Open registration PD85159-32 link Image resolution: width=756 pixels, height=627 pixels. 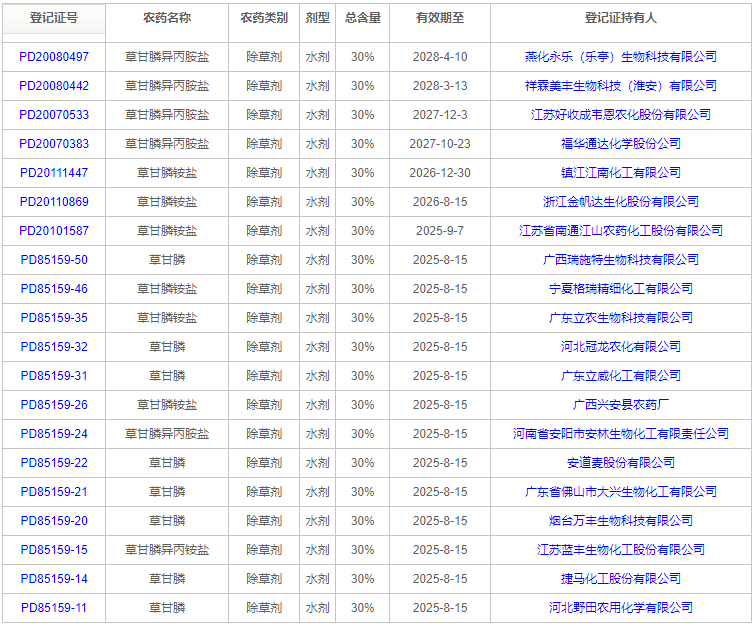point(54,347)
